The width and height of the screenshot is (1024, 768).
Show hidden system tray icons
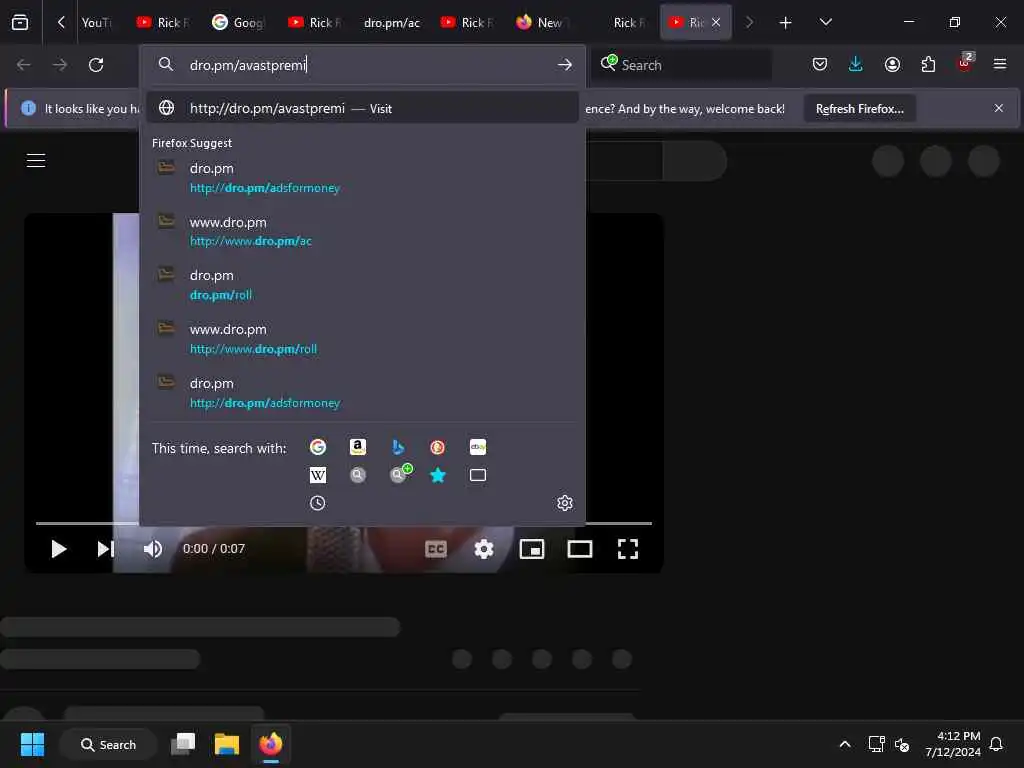click(844, 744)
